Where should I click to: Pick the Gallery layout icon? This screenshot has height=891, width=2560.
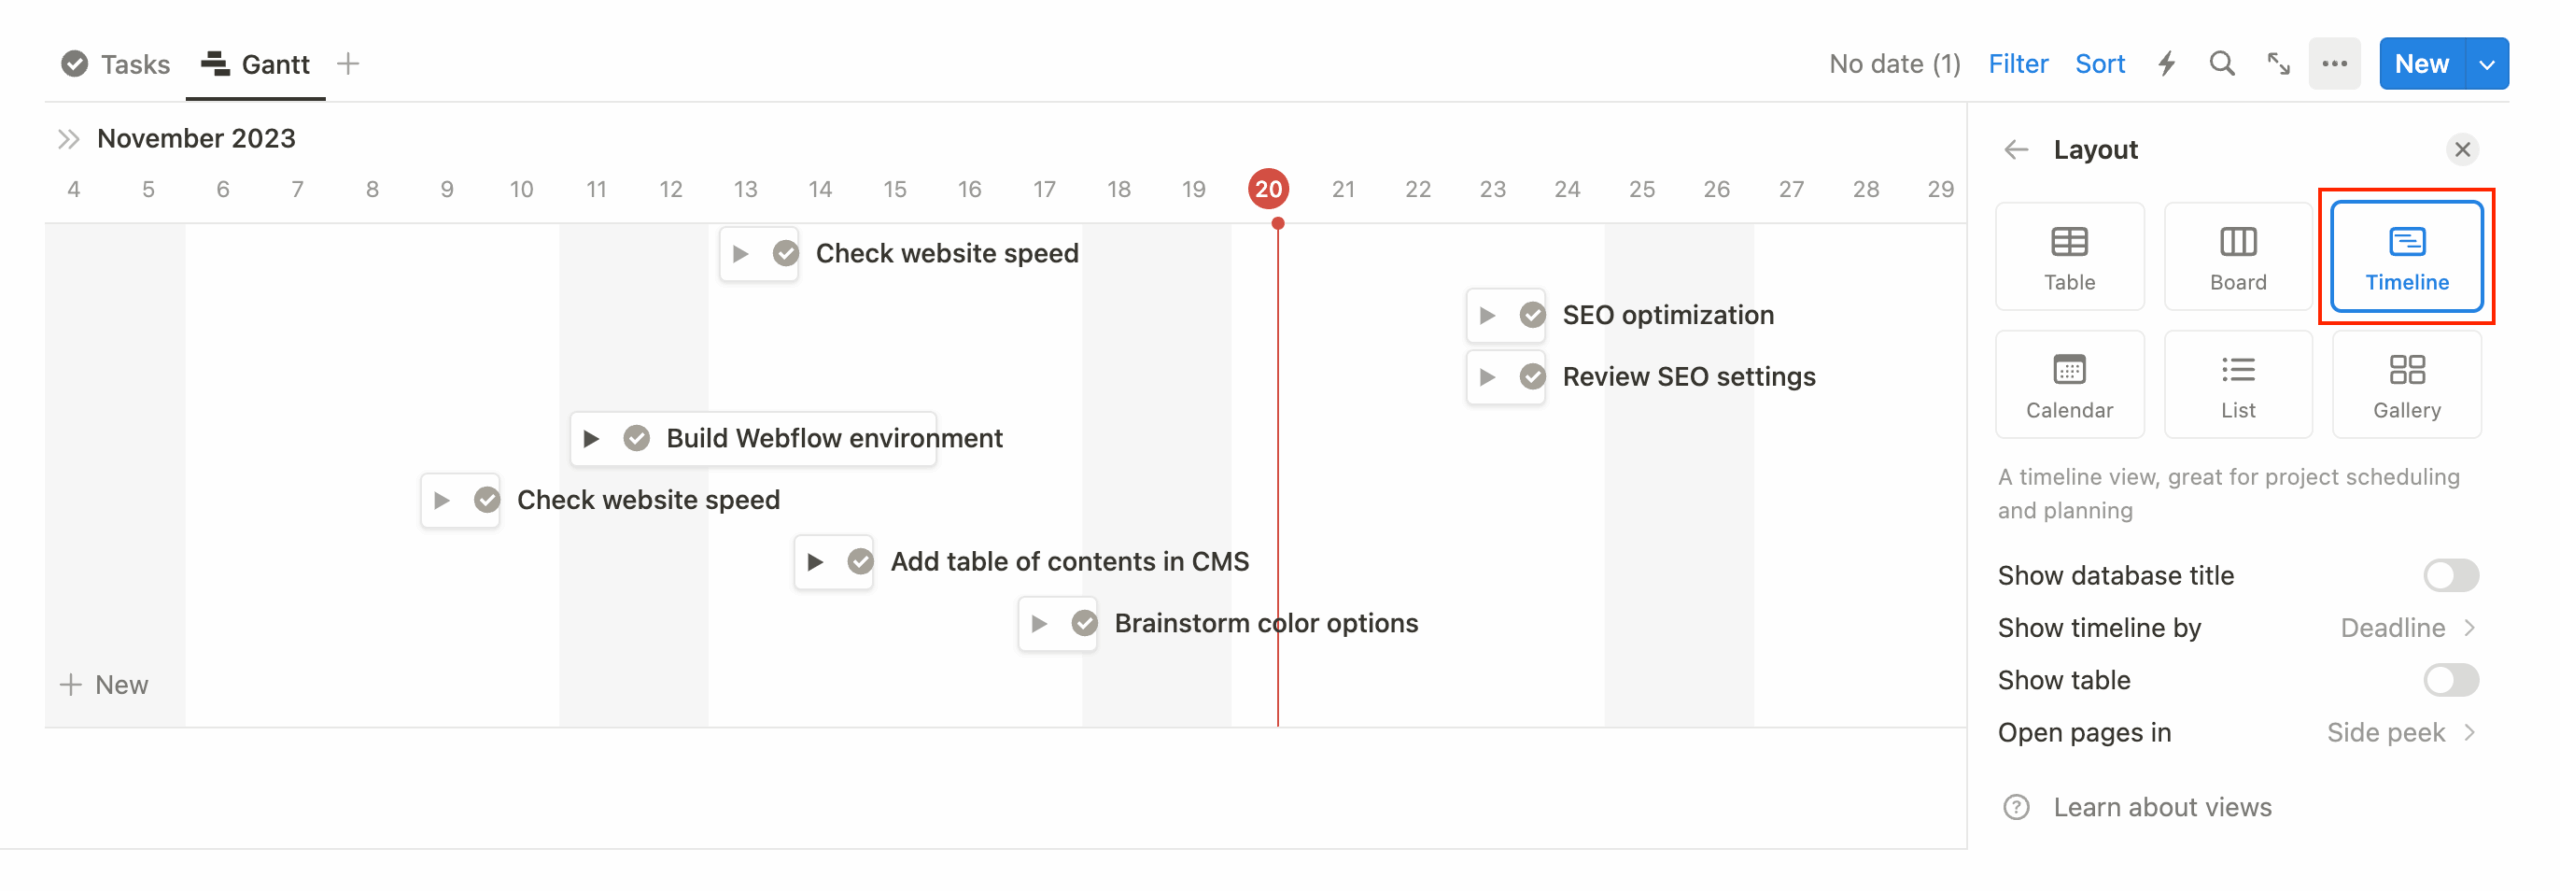click(x=2407, y=384)
